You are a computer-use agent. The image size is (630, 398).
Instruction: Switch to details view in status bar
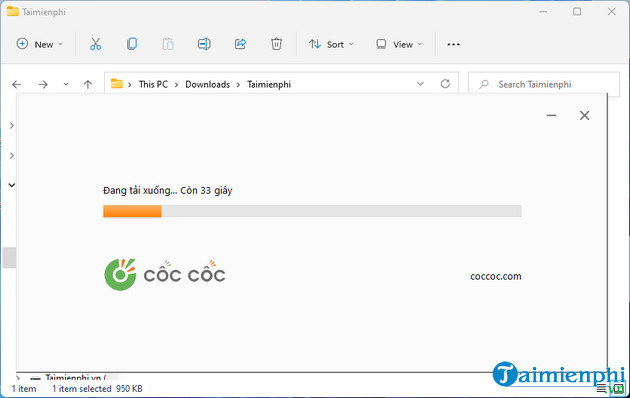[601, 388]
